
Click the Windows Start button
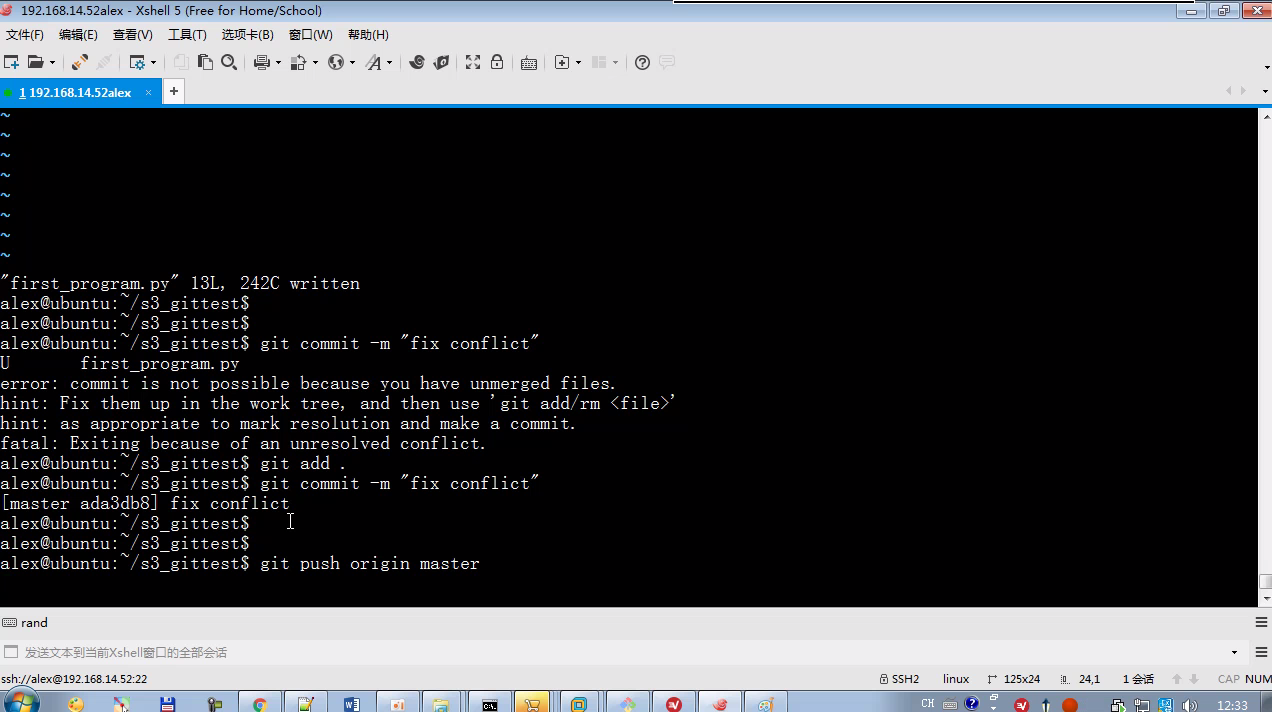point(22,702)
